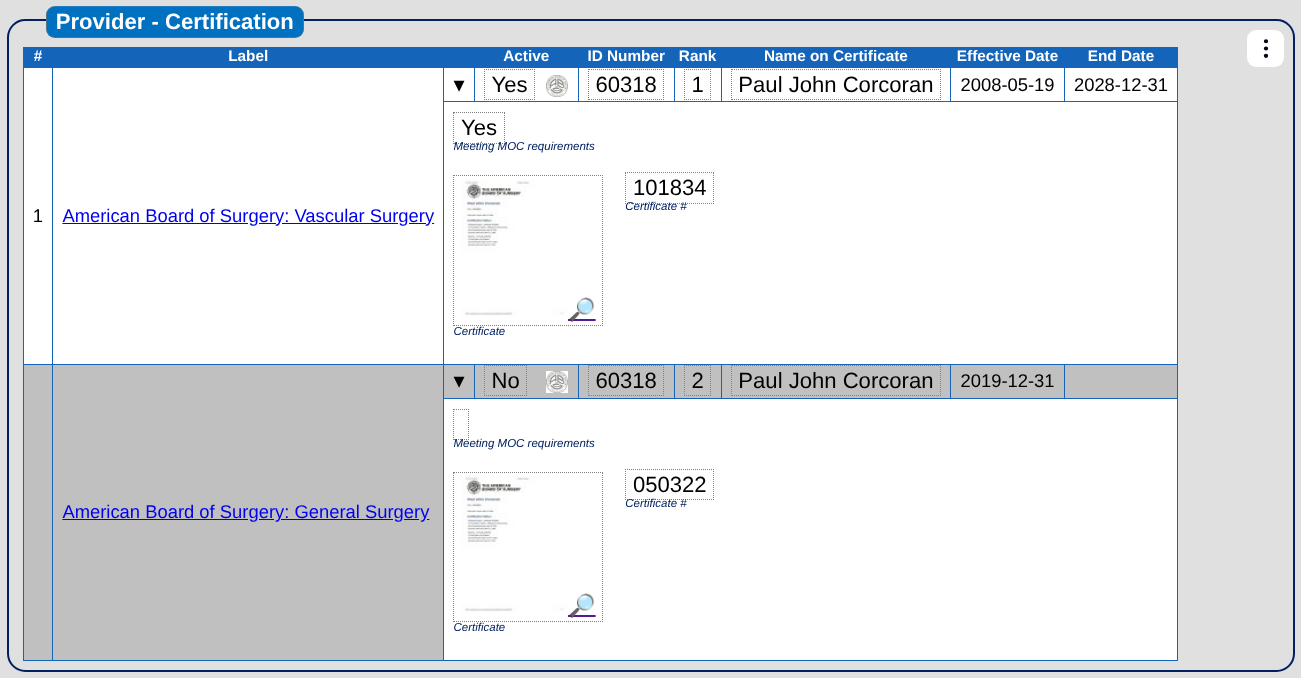Click the seal icon in Vascular Surgery row

point(557,85)
